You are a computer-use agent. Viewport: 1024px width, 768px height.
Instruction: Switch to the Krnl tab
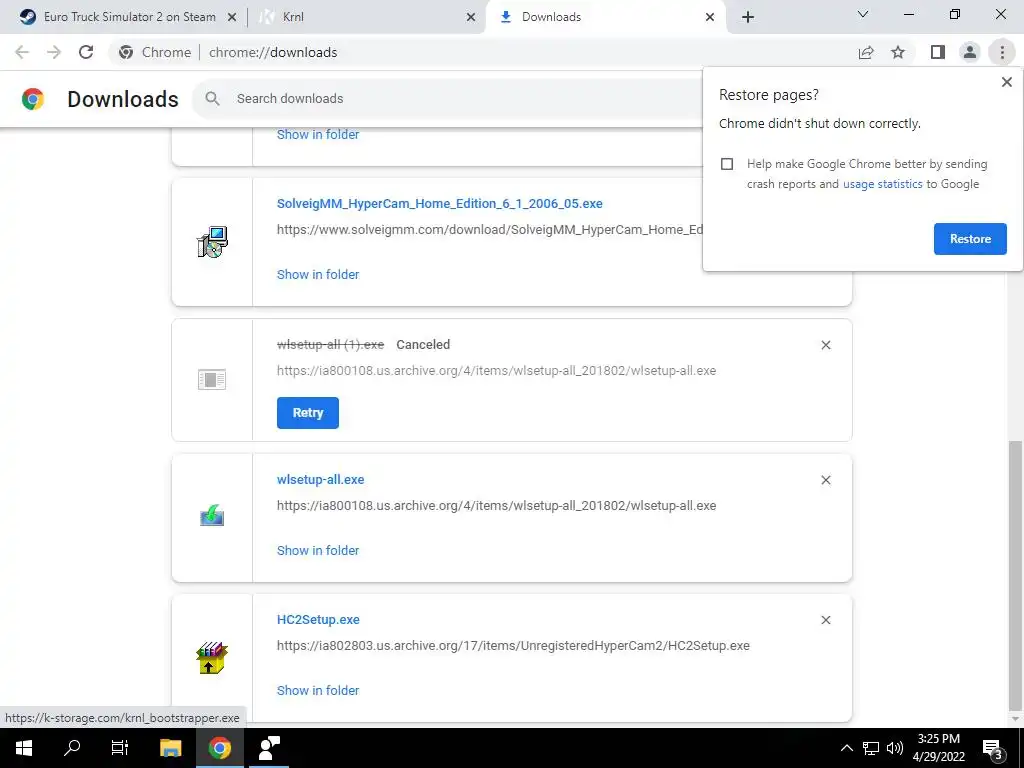(x=367, y=17)
